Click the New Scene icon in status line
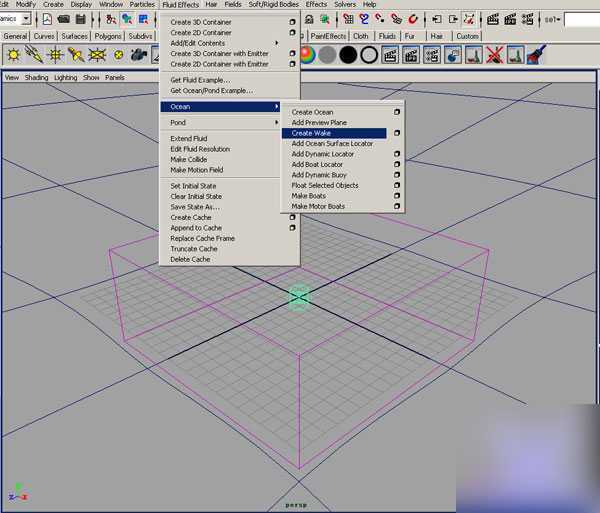 click(x=47, y=19)
